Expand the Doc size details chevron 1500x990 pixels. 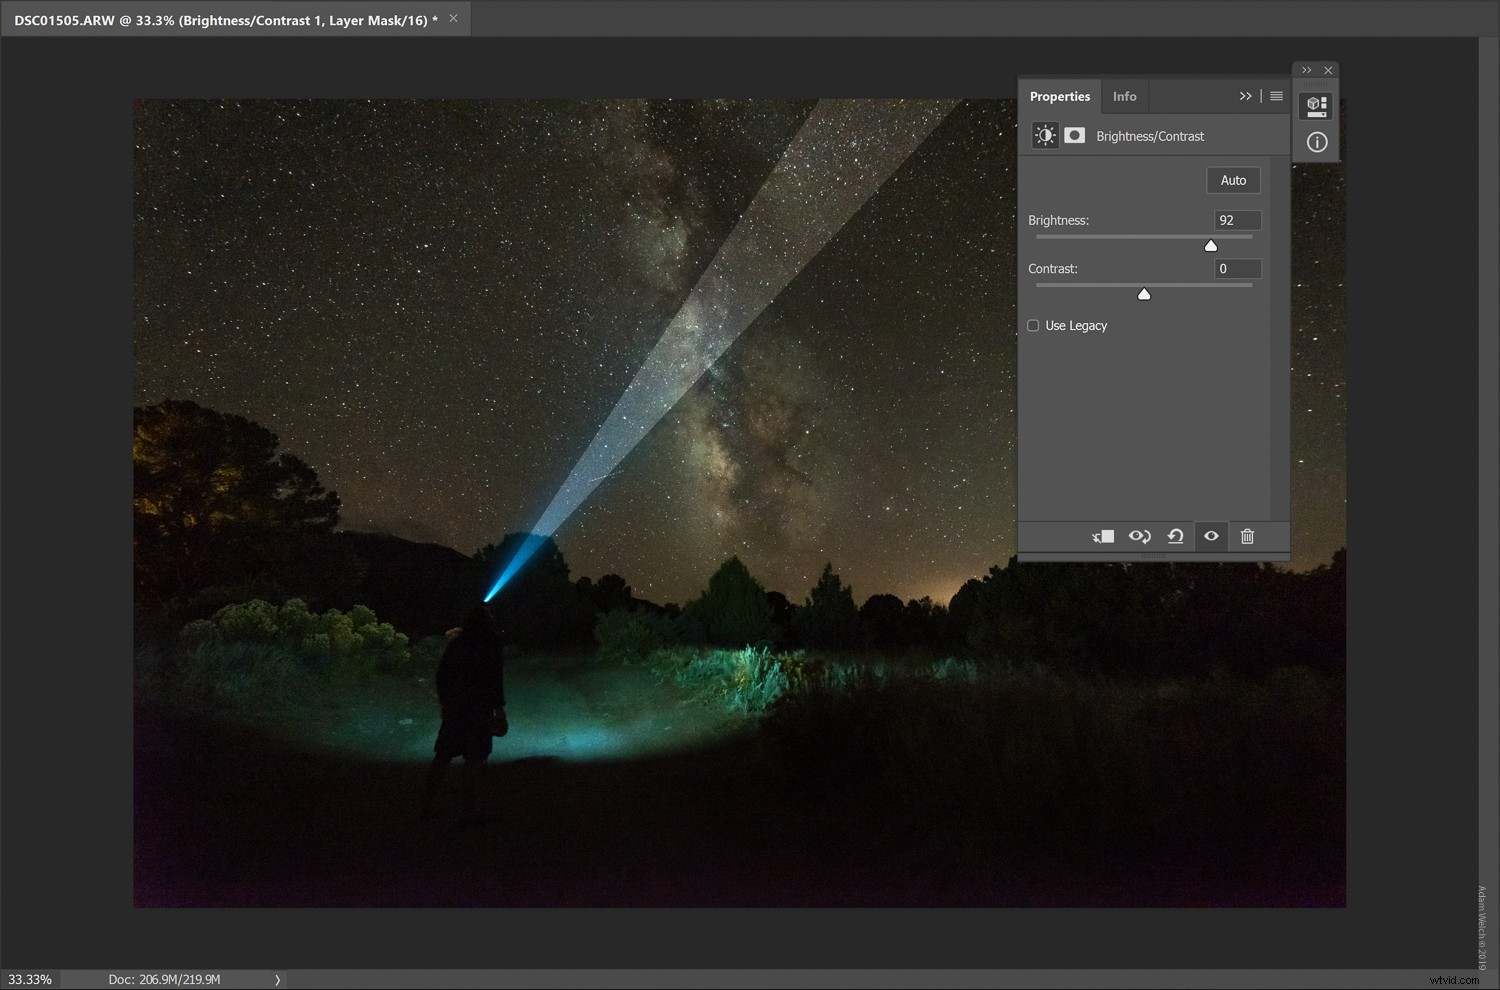[277, 979]
